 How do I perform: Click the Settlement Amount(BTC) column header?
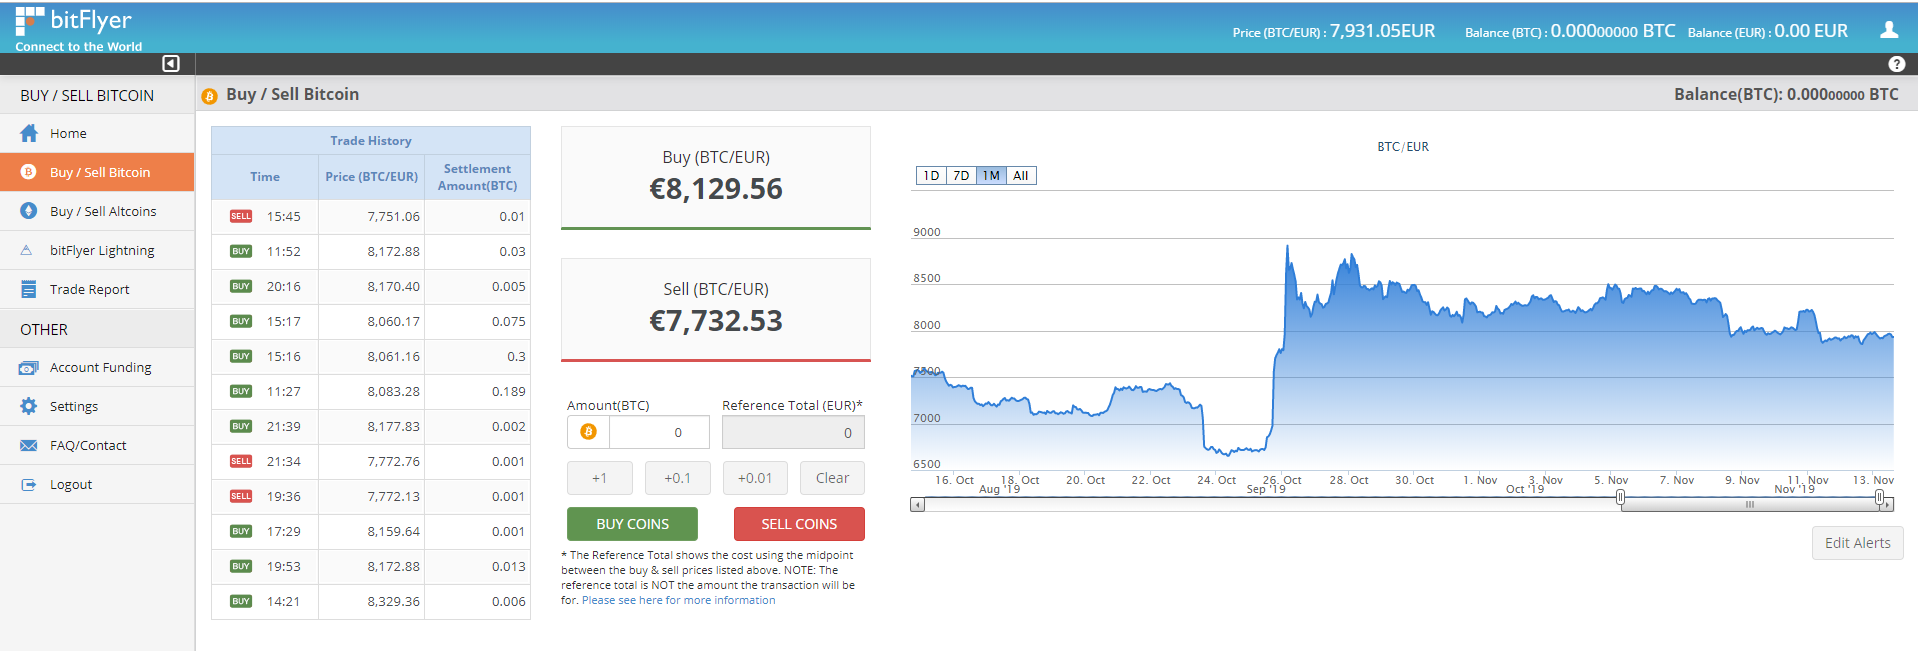coord(477,177)
